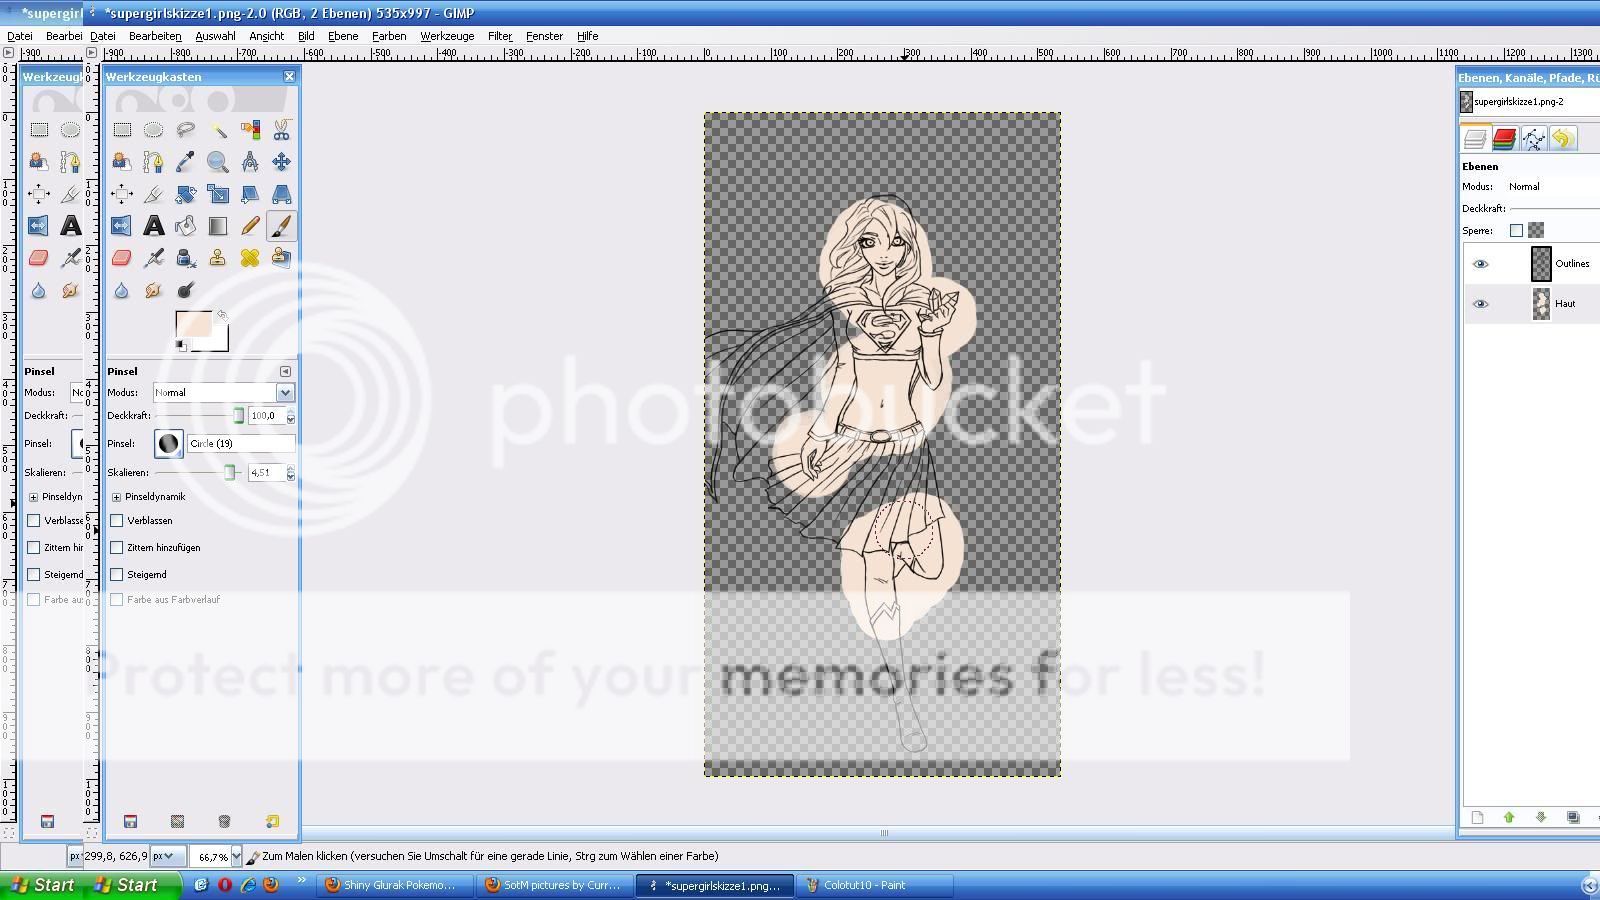Click the Skalieren slider handle
Image resolution: width=1600 pixels, height=900 pixels.
tap(230, 472)
